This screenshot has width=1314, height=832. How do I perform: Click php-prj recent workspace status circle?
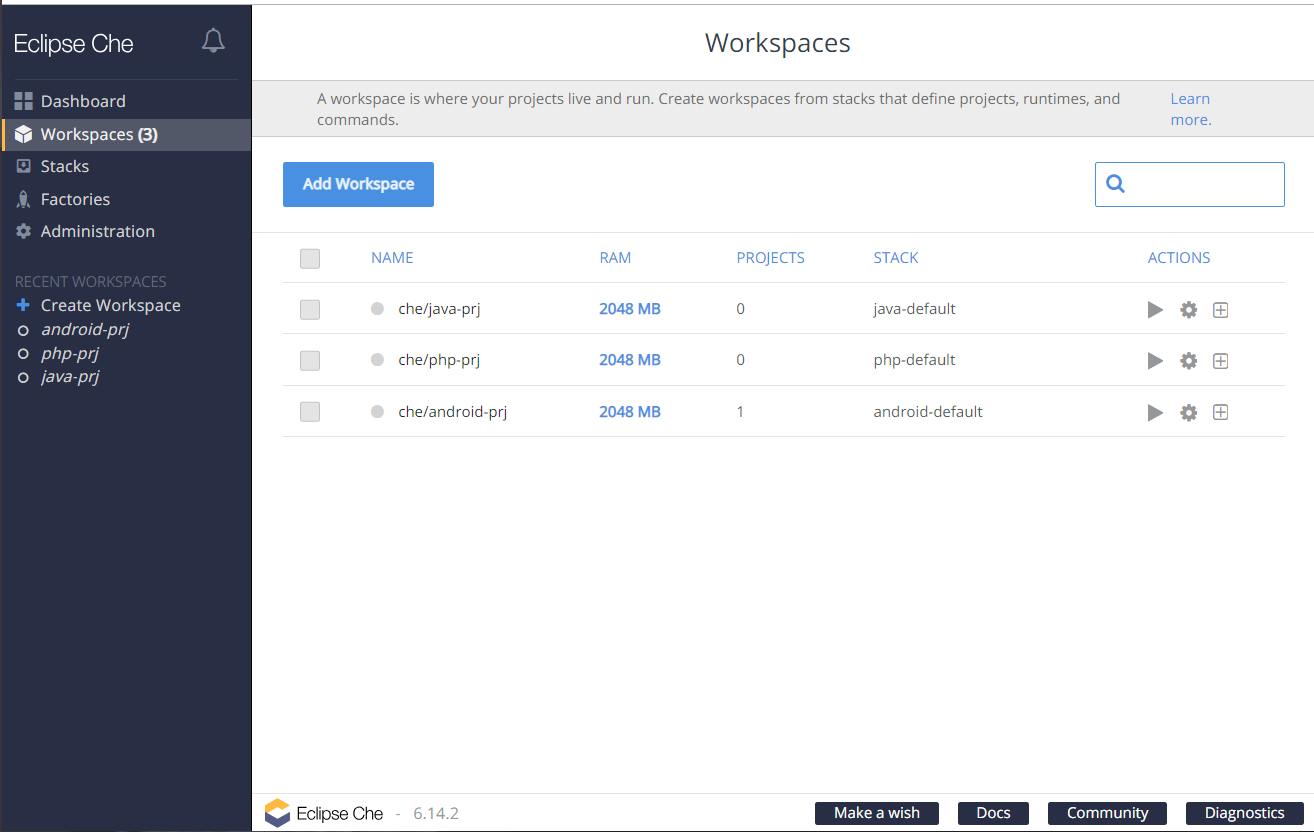pyautogui.click(x=23, y=354)
